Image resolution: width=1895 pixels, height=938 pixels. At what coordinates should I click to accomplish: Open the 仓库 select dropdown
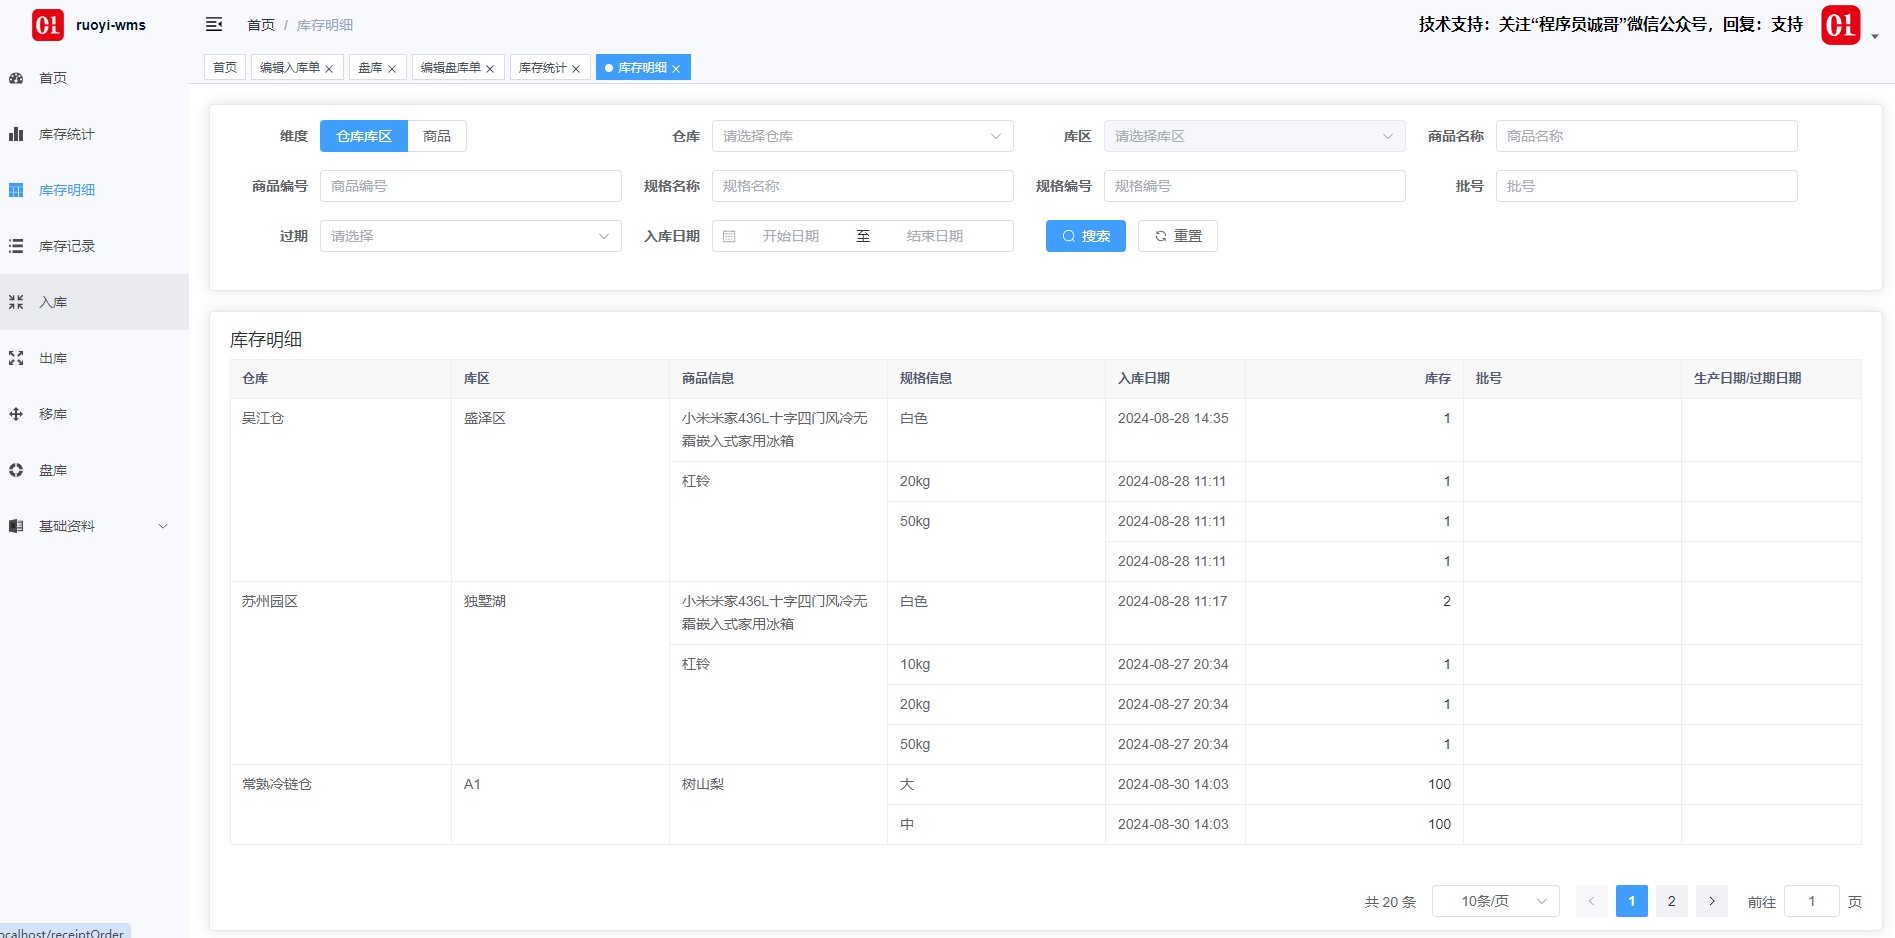[x=863, y=136]
